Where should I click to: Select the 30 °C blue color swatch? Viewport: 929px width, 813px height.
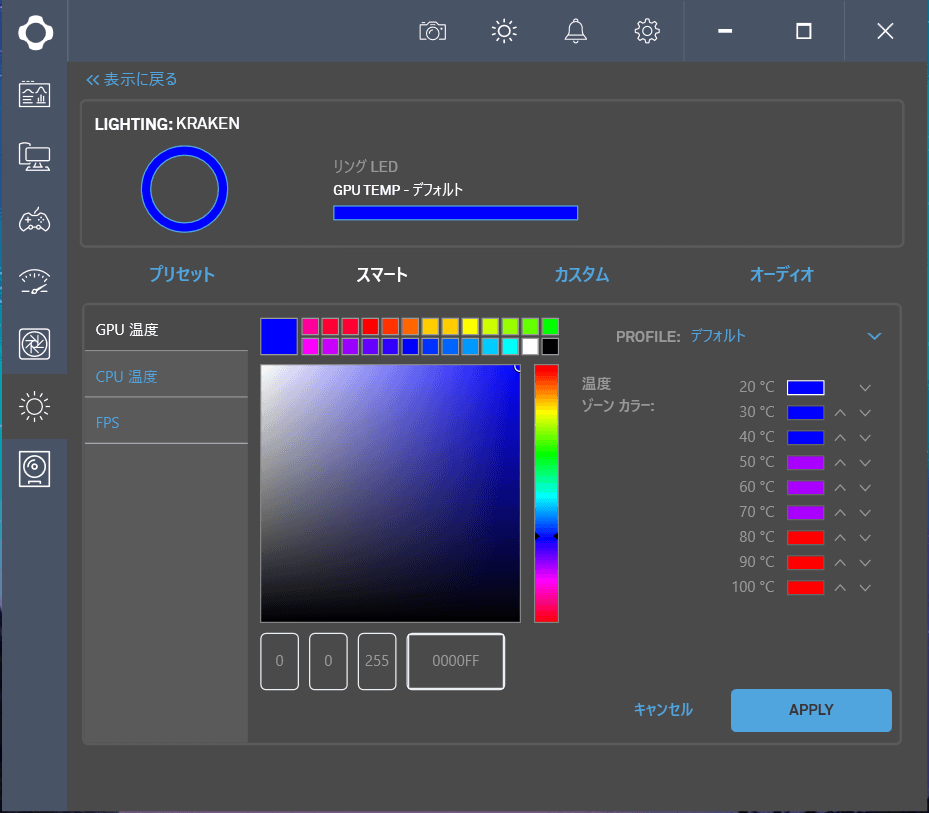[805, 412]
